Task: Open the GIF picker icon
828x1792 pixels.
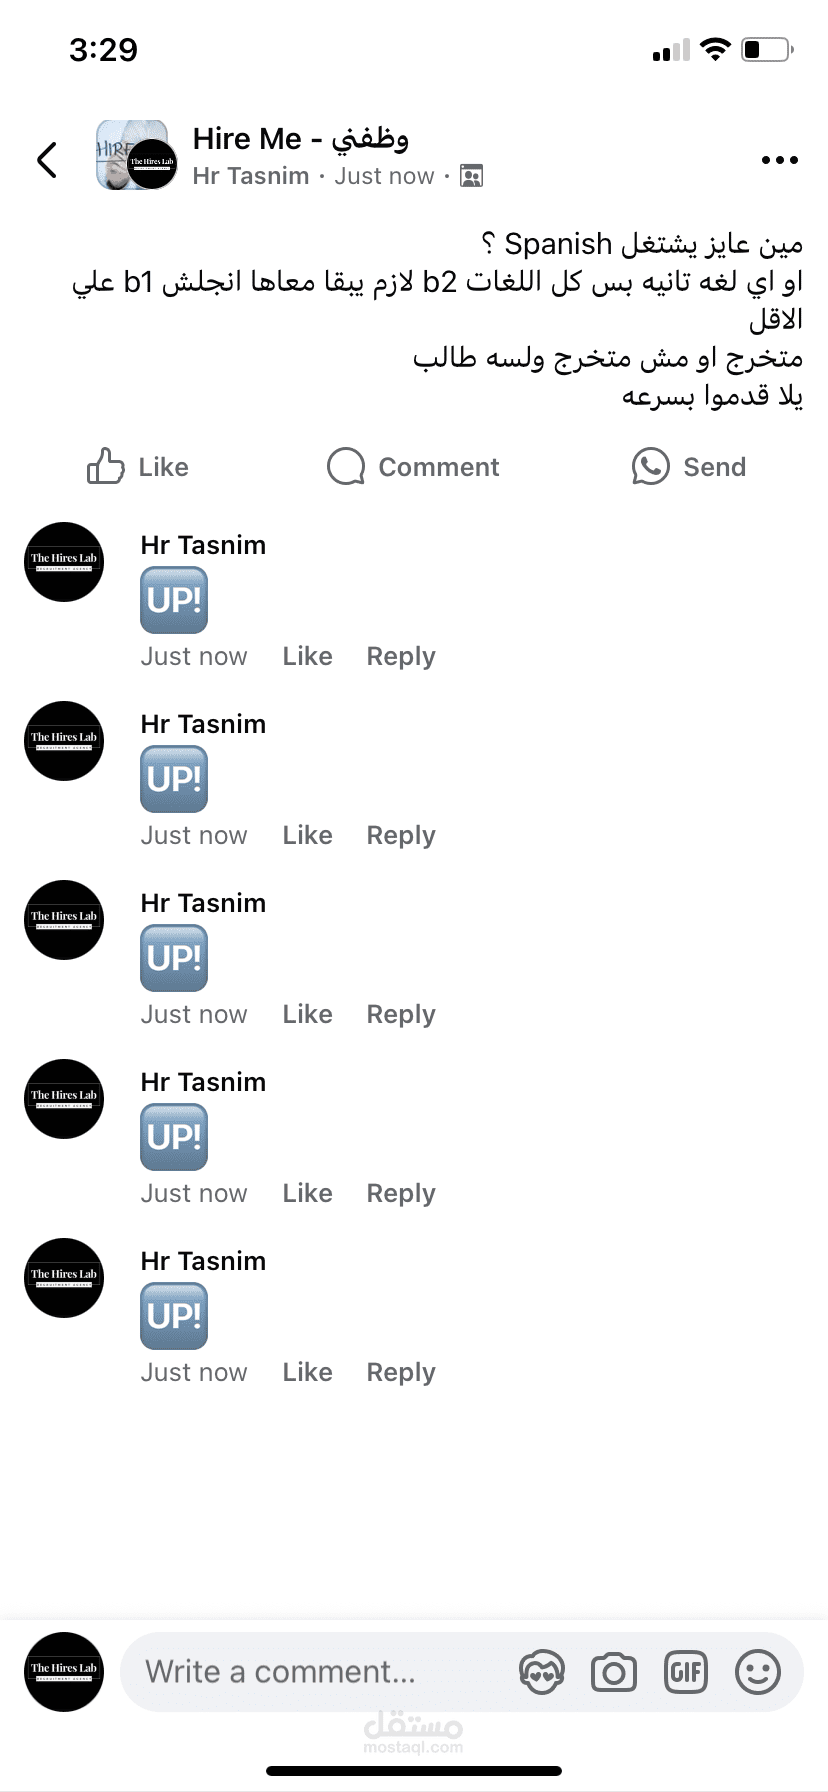Action: [x=686, y=1672]
